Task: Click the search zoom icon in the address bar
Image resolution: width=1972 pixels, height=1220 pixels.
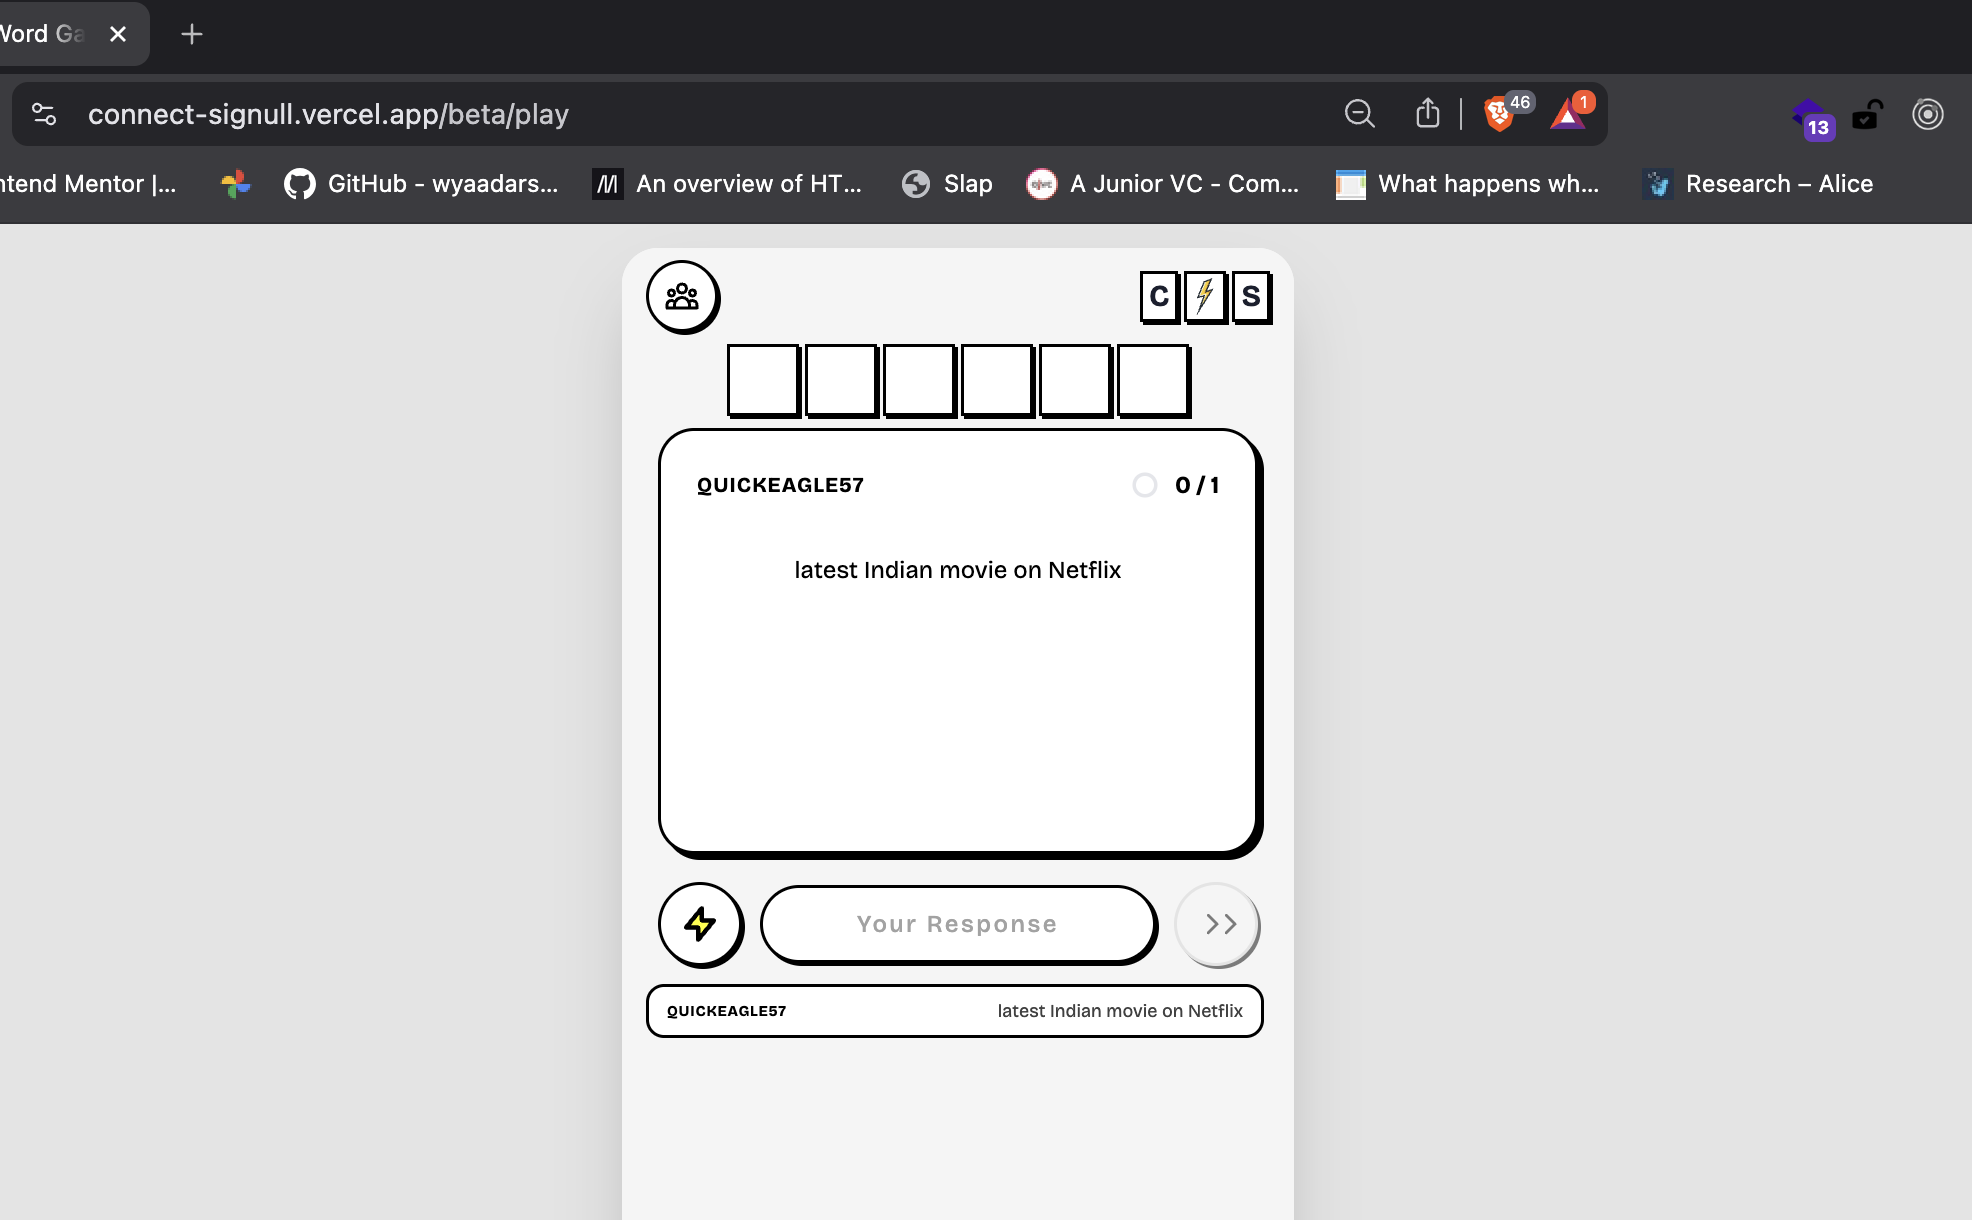Action: click(x=1359, y=113)
